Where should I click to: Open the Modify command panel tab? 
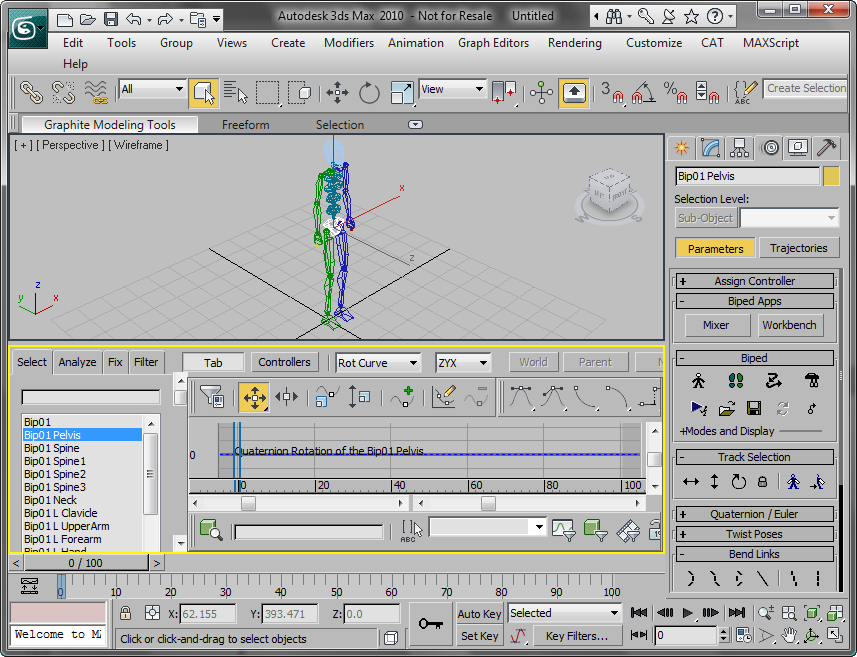(x=710, y=148)
